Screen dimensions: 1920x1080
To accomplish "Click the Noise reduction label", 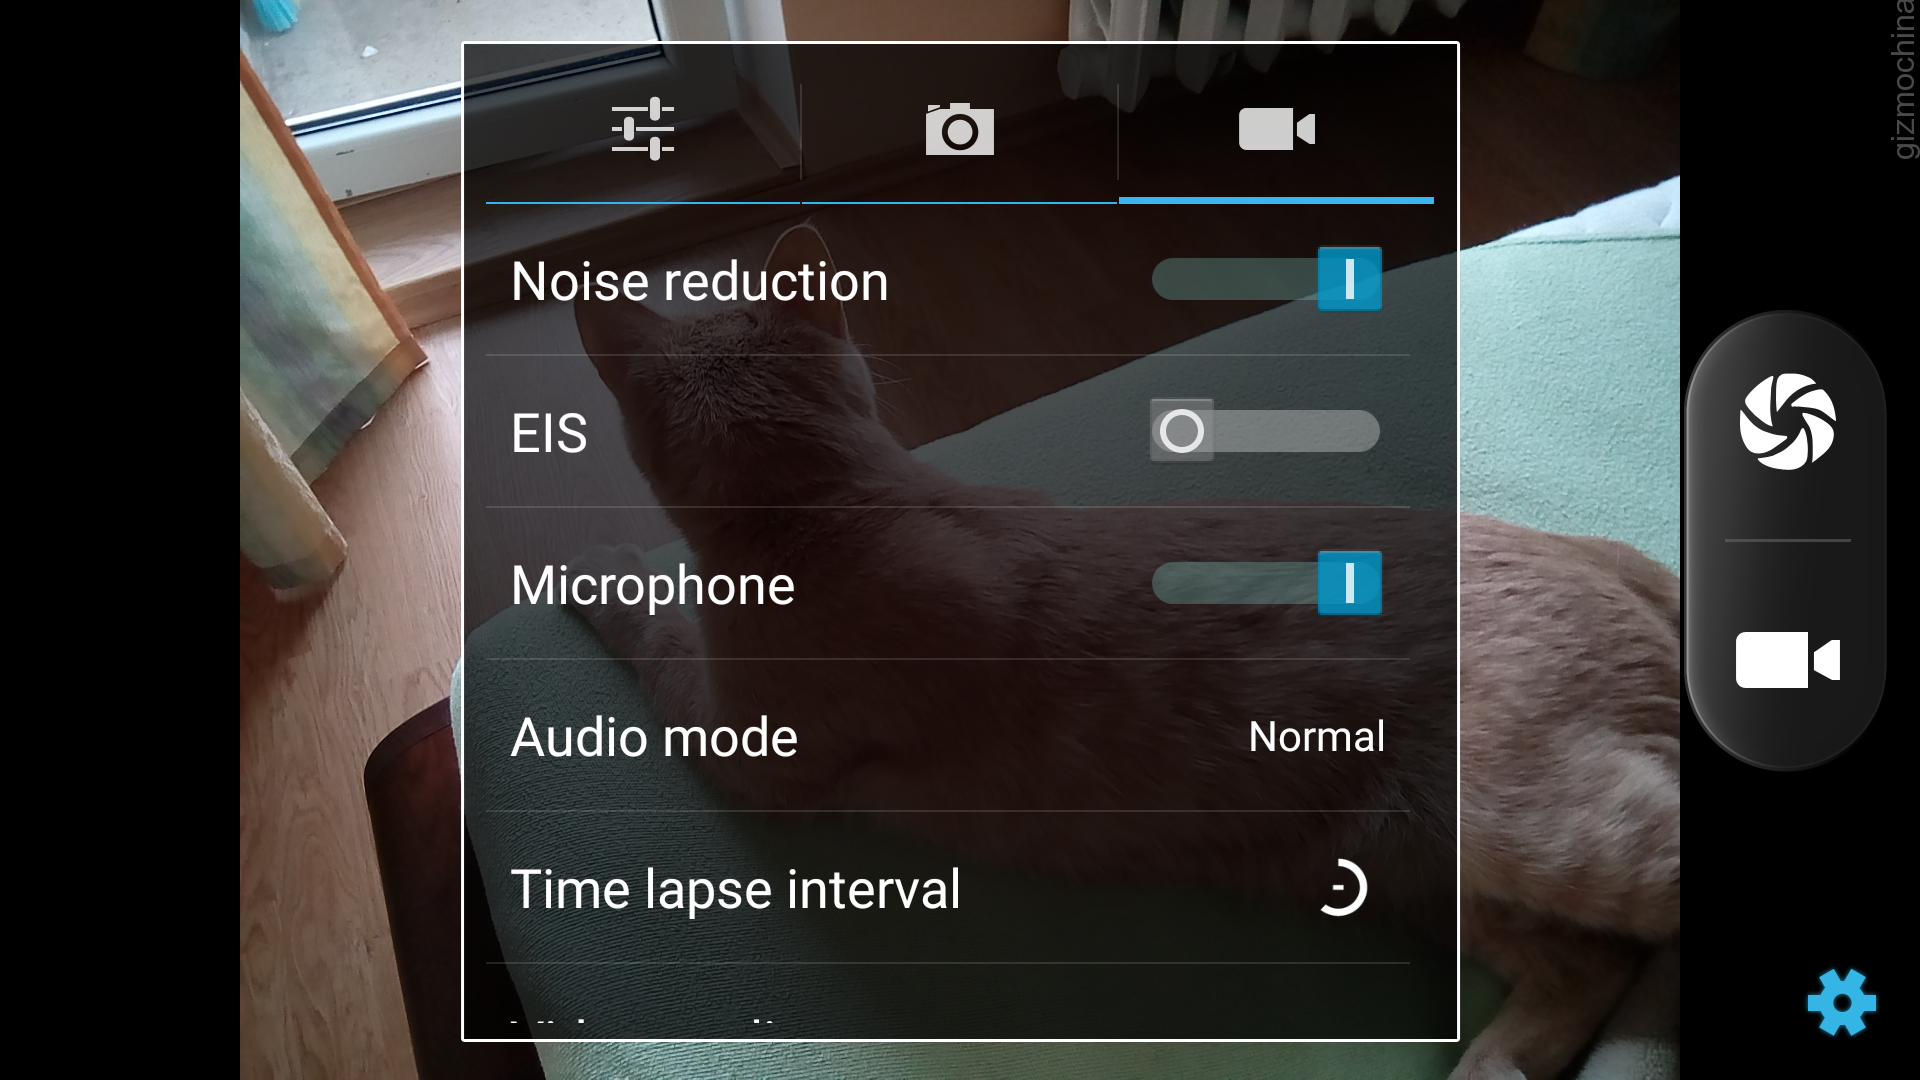I will coord(699,282).
